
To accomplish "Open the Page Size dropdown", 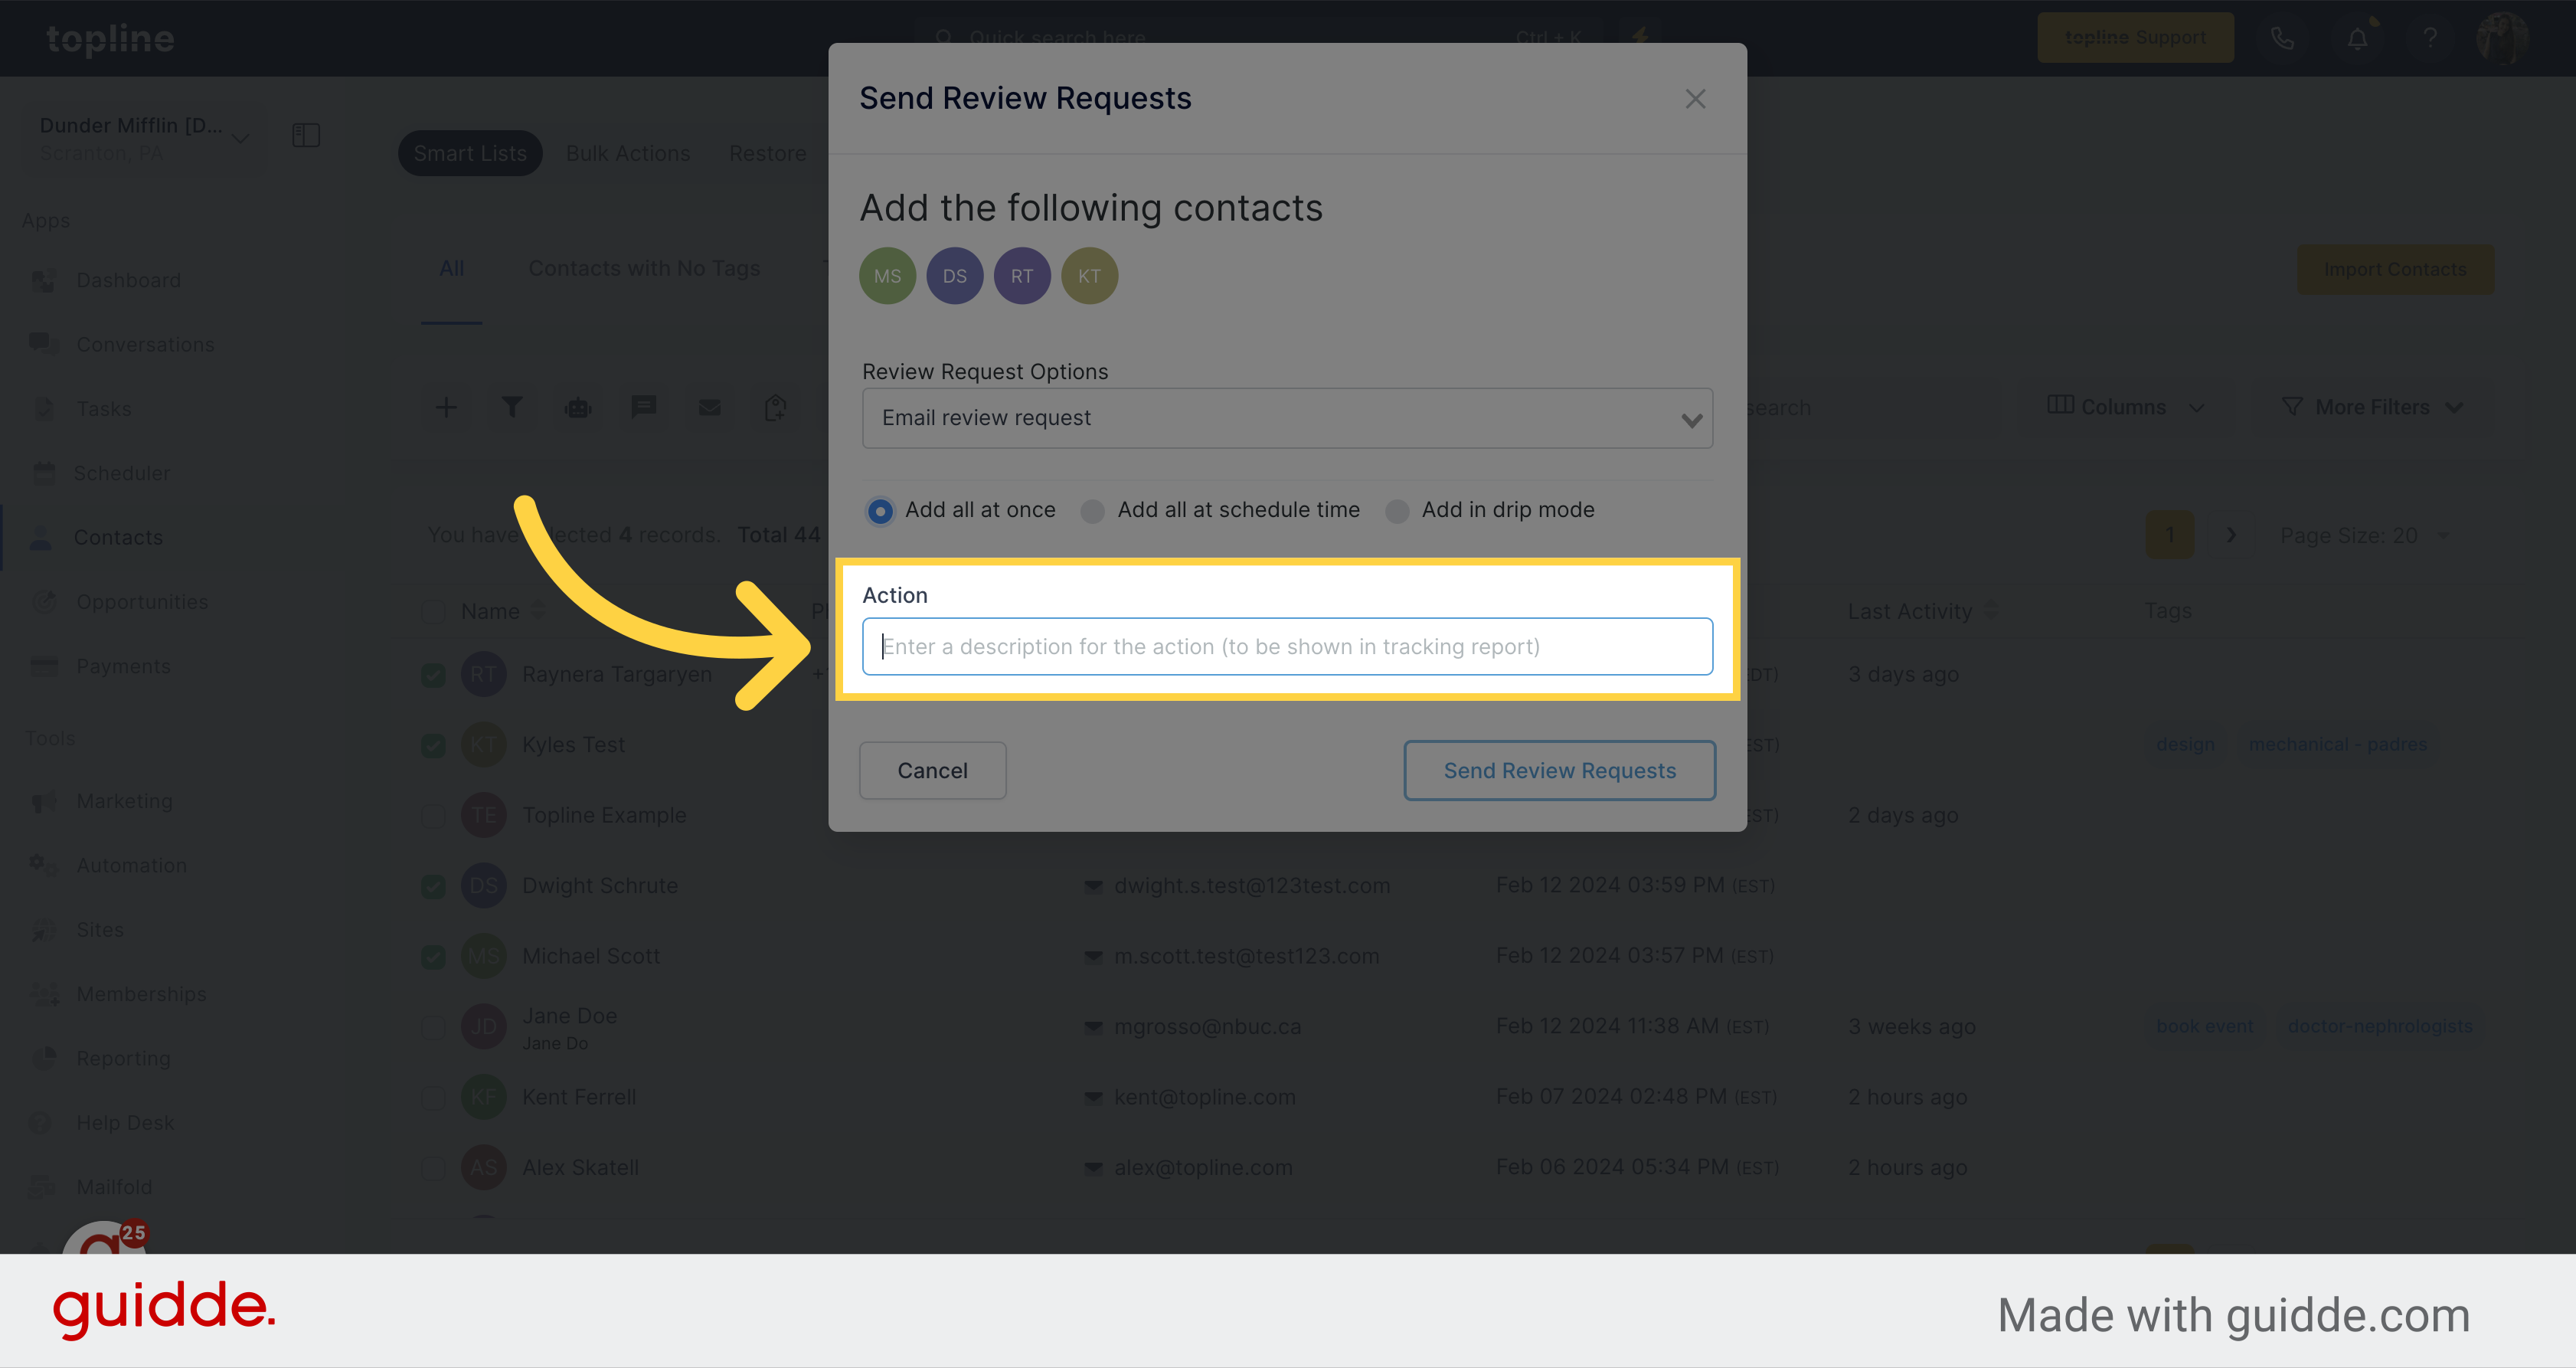I will [2364, 535].
